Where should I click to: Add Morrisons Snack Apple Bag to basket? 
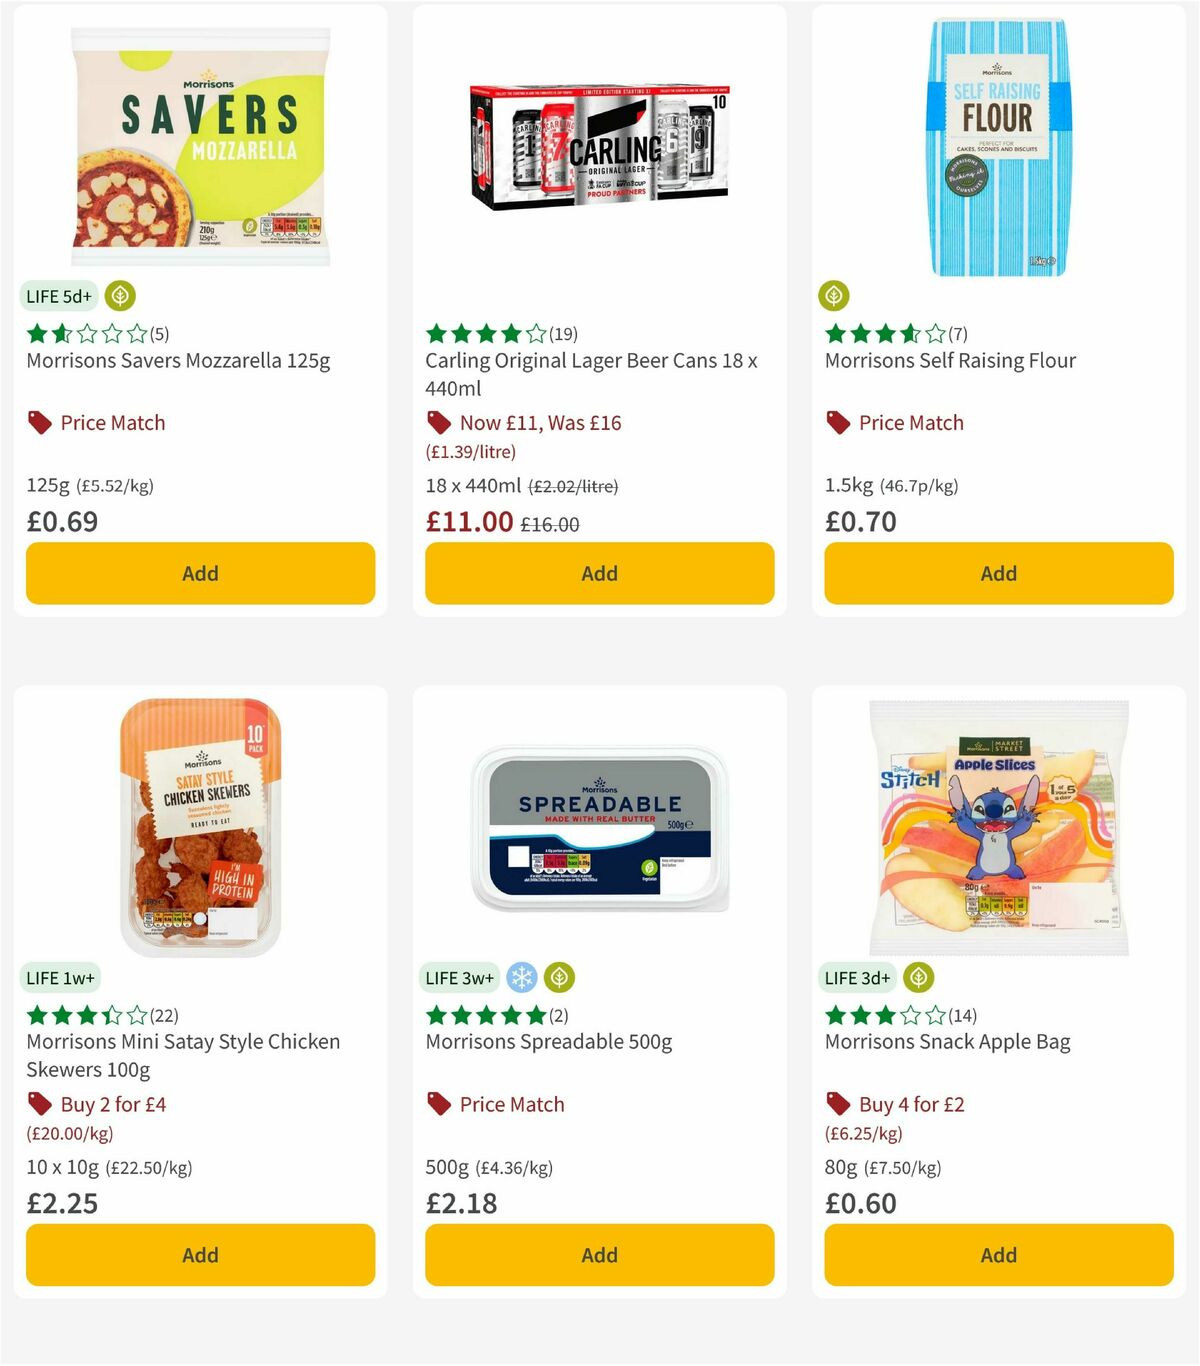pyautogui.click(x=997, y=1255)
